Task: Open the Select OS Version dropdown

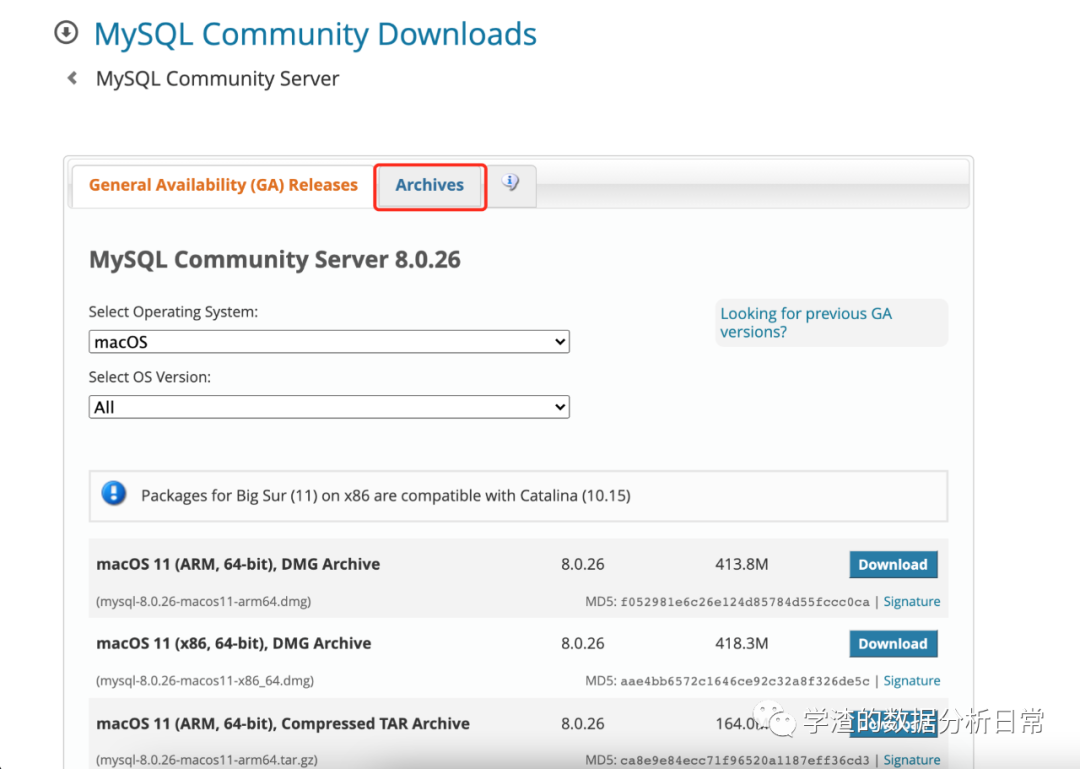Action: [x=329, y=407]
